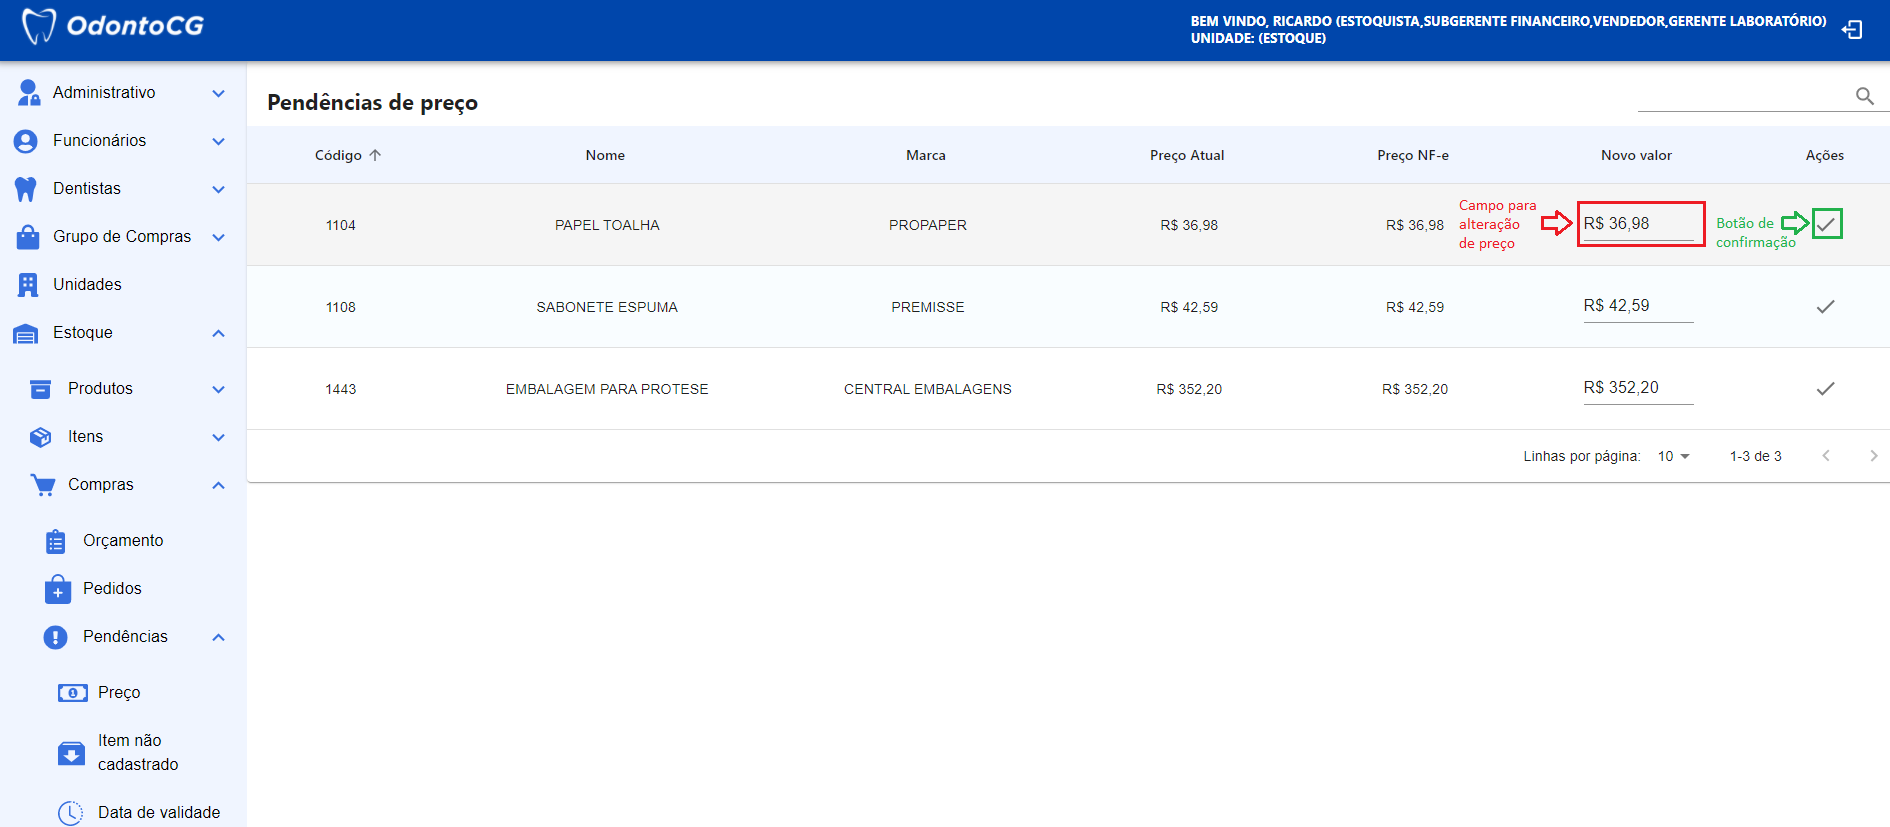Viewport: 1890px width, 827px height.
Task: Collapse the Pendências submenu chevron
Action: pyautogui.click(x=218, y=637)
